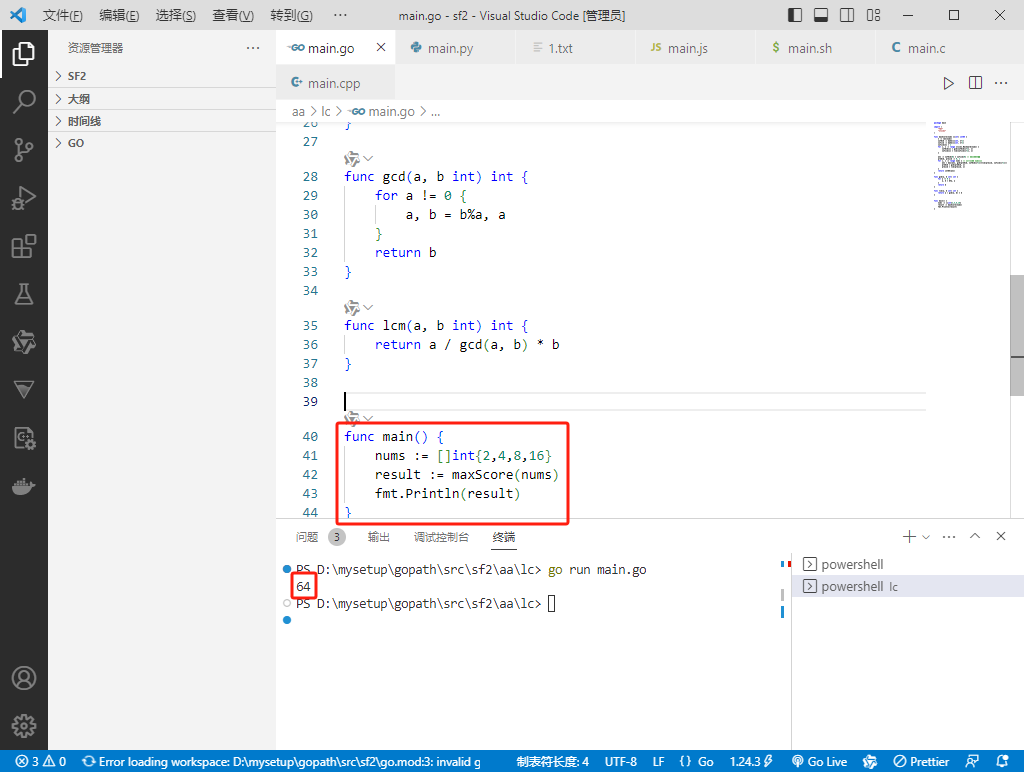Switch to the 1.txt tab
The image size is (1024, 772).
point(575,48)
